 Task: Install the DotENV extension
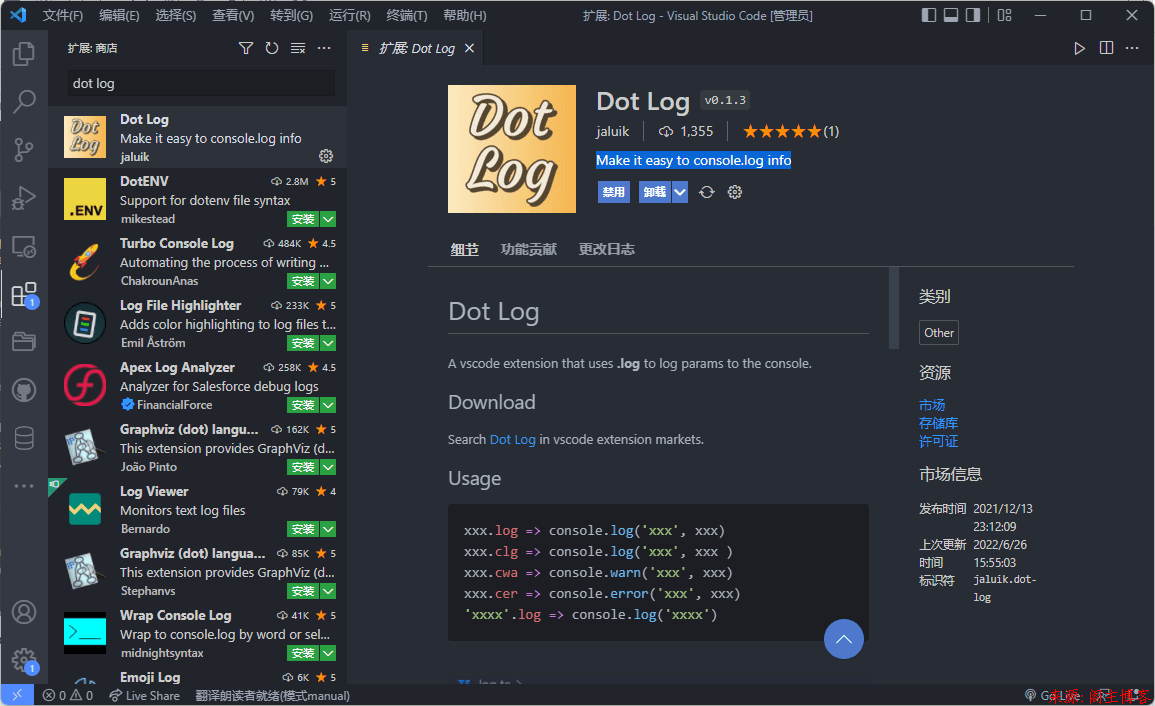pyautogui.click(x=303, y=219)
